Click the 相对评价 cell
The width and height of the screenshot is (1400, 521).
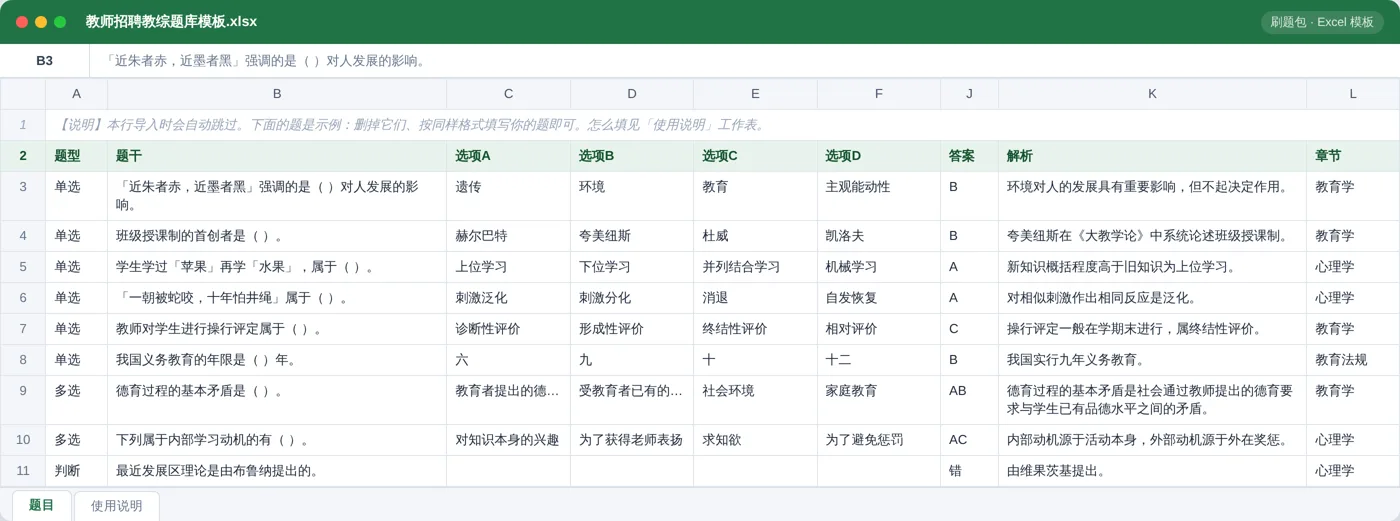click(x=879, y=329)
